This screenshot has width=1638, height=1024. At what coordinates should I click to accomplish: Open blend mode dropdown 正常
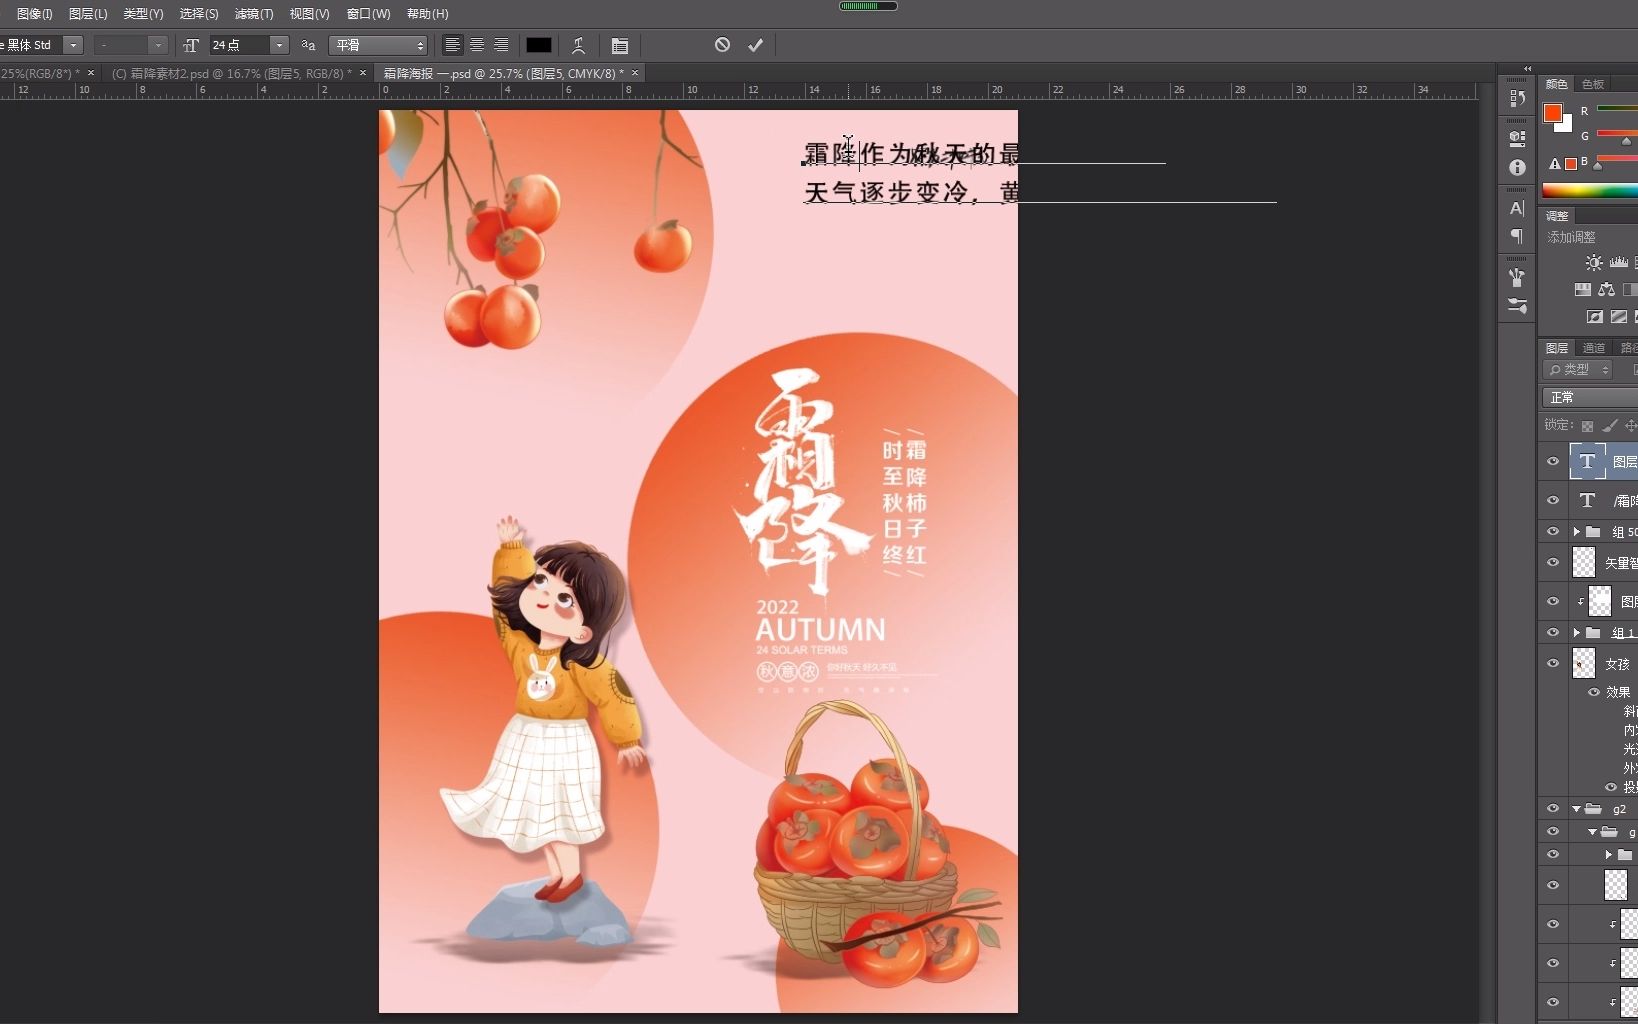(x=1590, y=397)
